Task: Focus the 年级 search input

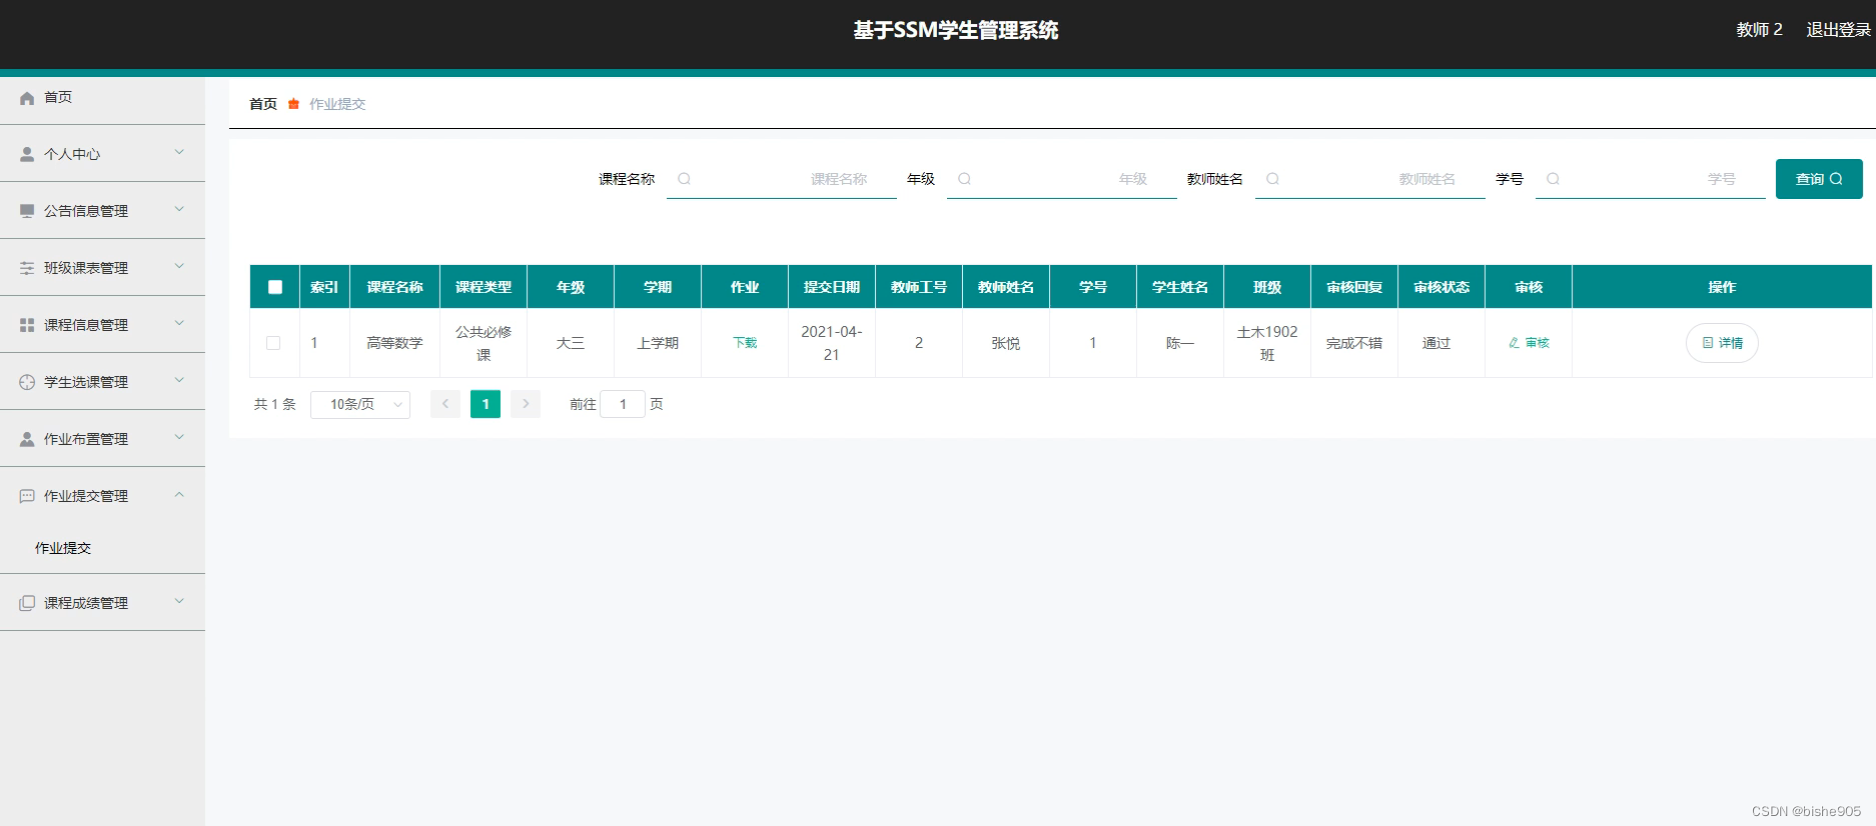Action: (1062, 179)
